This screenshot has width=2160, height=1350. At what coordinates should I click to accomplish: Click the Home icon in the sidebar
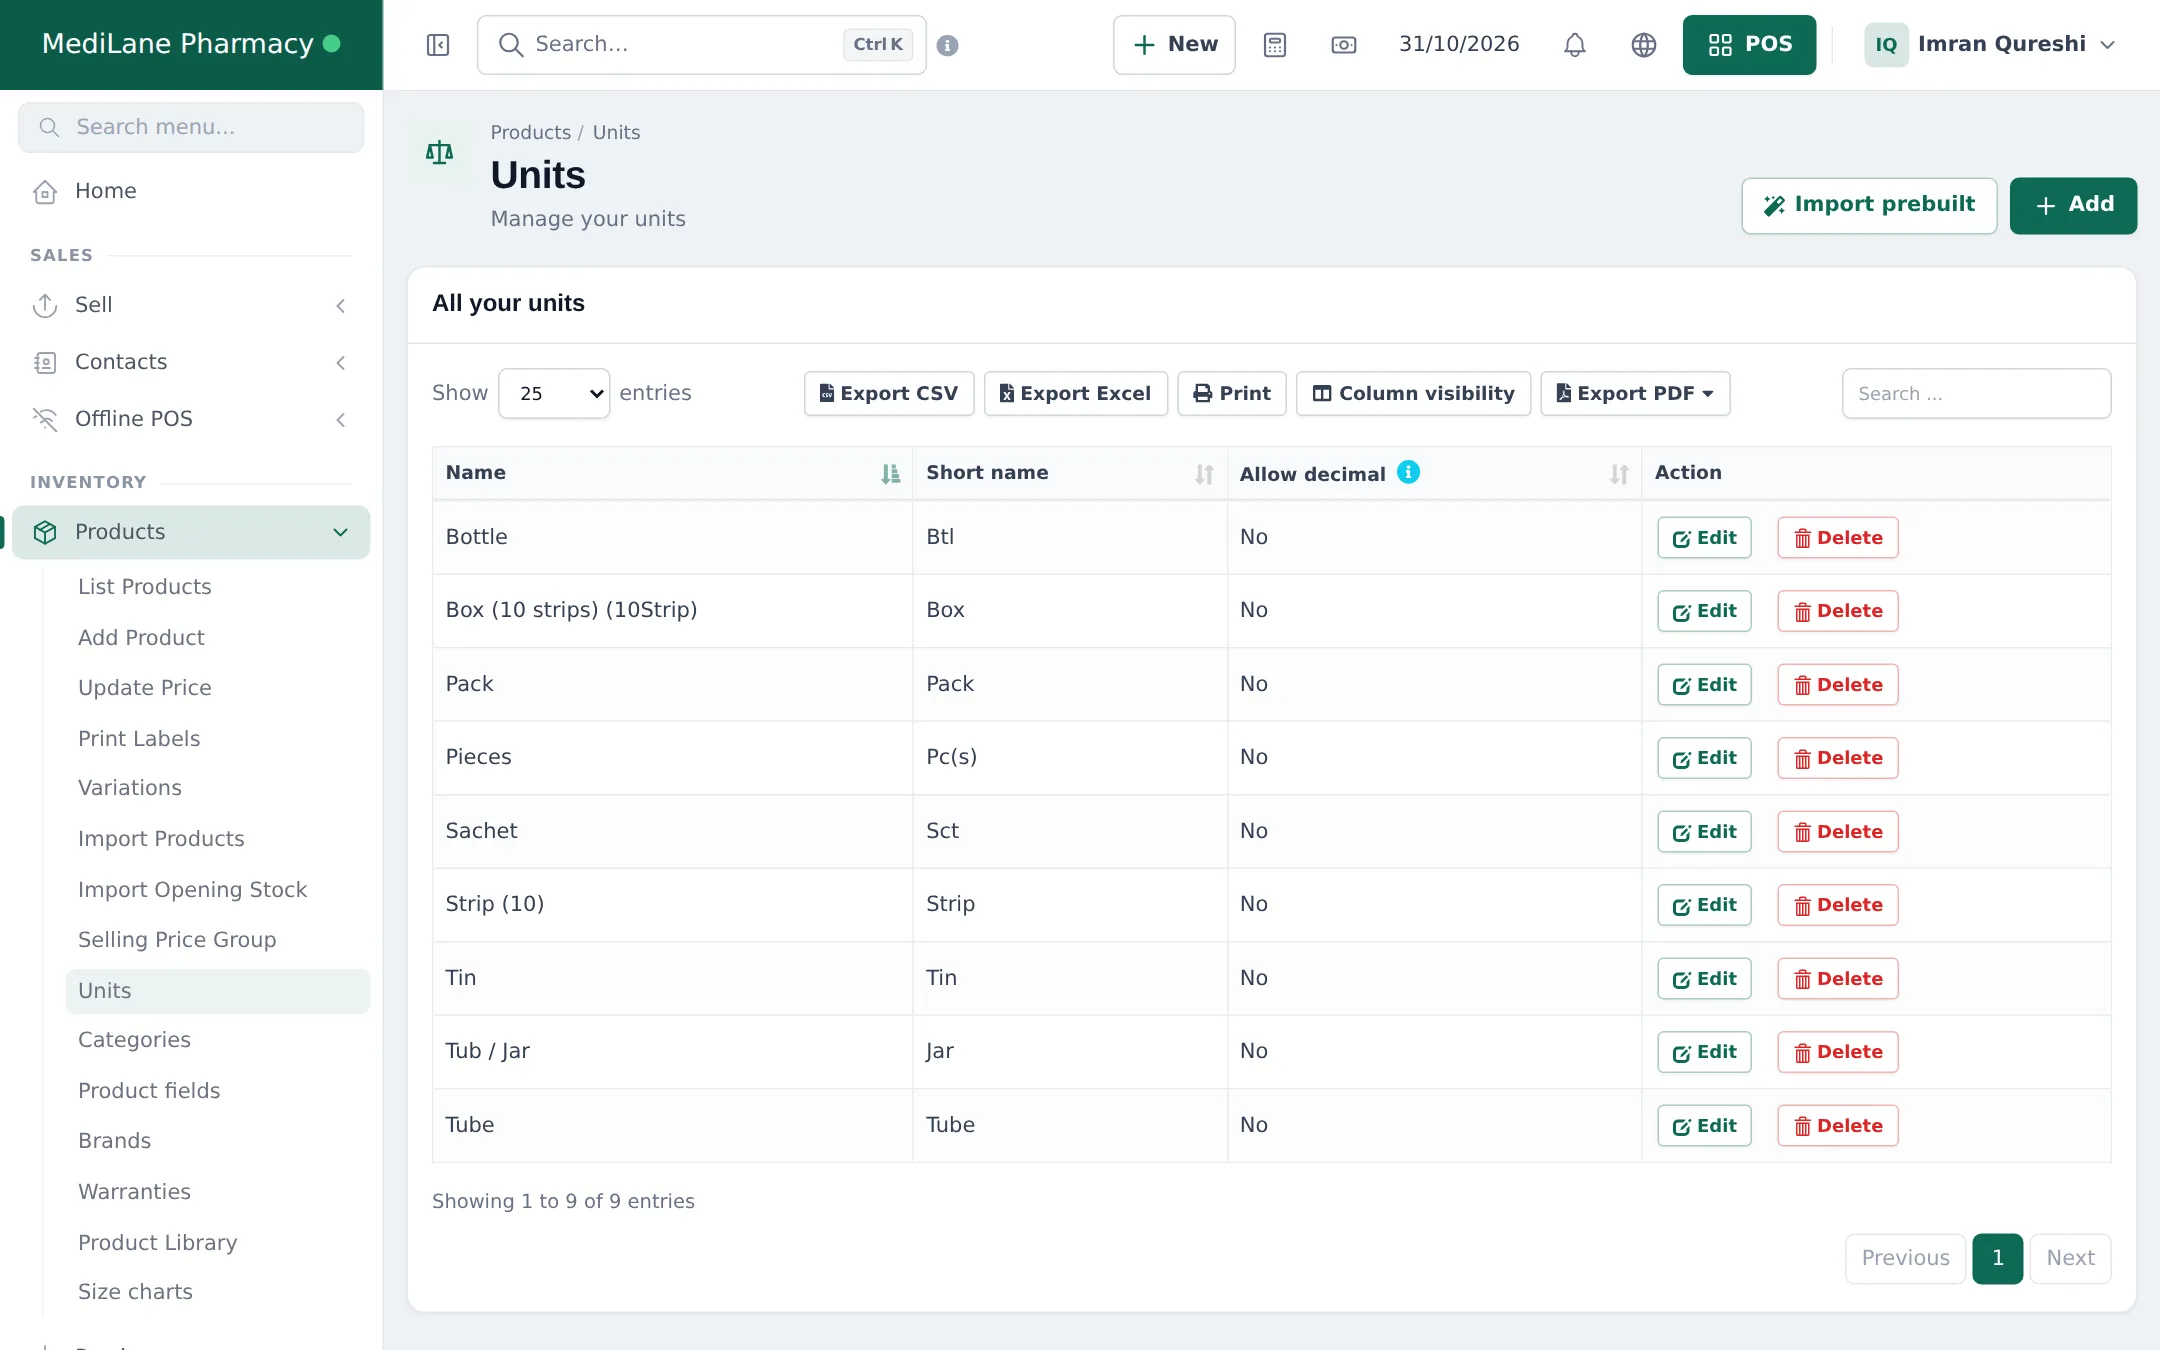[x=45, y=191]
